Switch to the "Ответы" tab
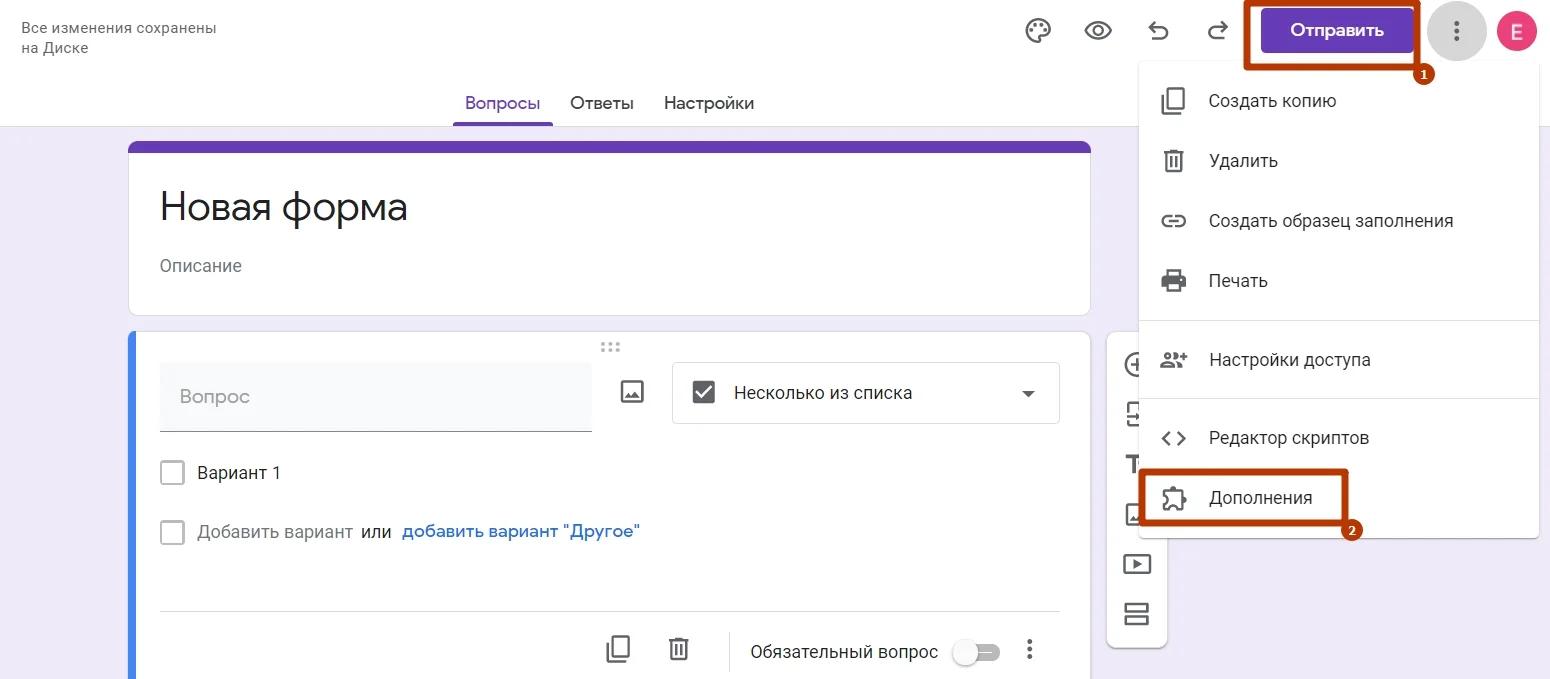1550x679 pixels. pyautogui.click(x=601, y=103)
